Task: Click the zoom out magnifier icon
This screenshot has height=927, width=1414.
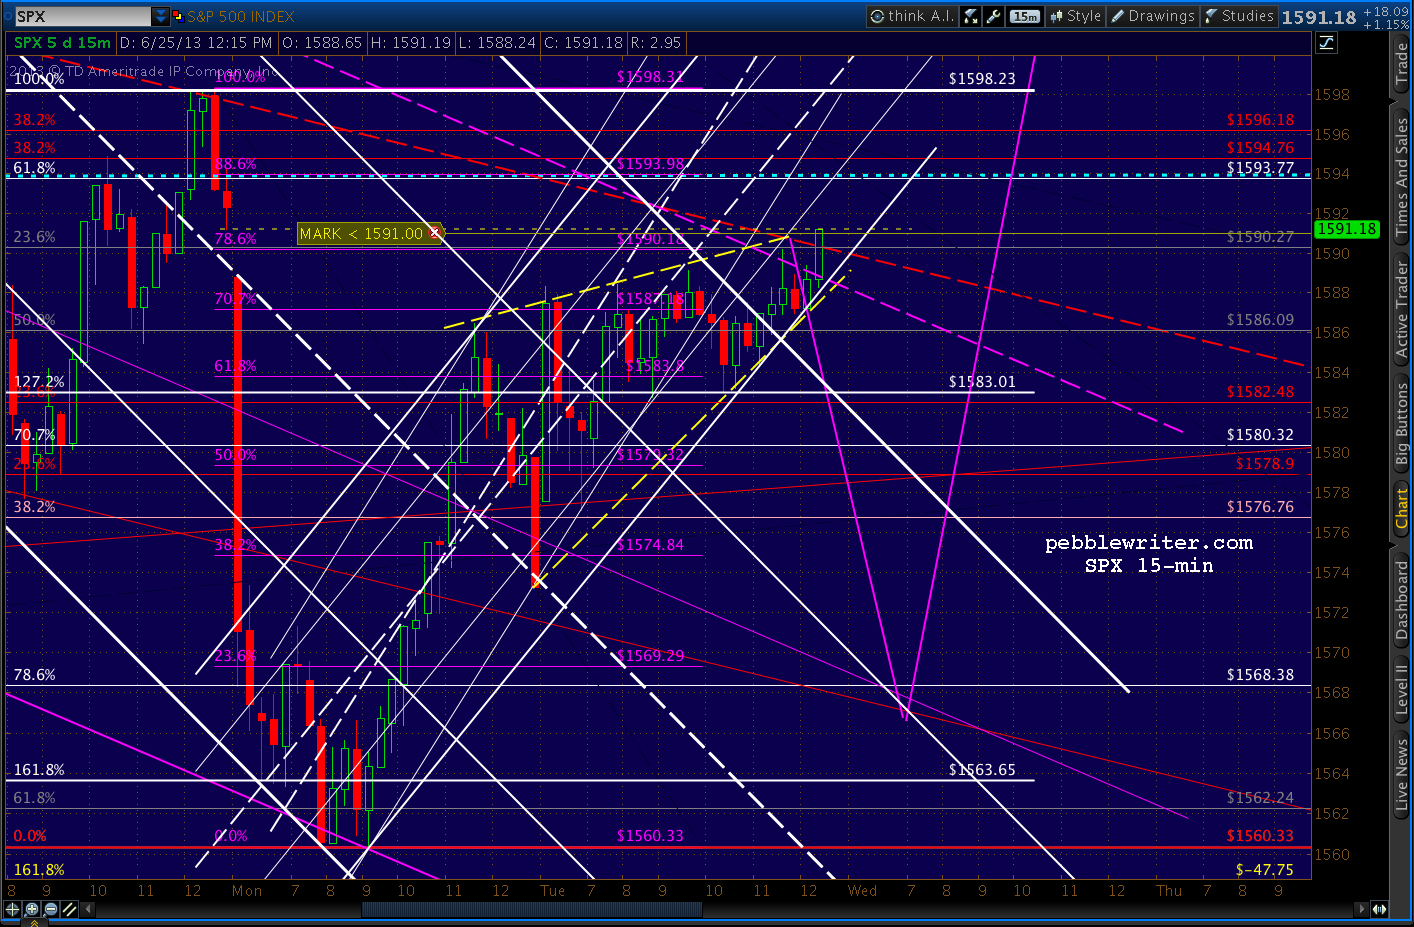Action: [x=50, y=909]
